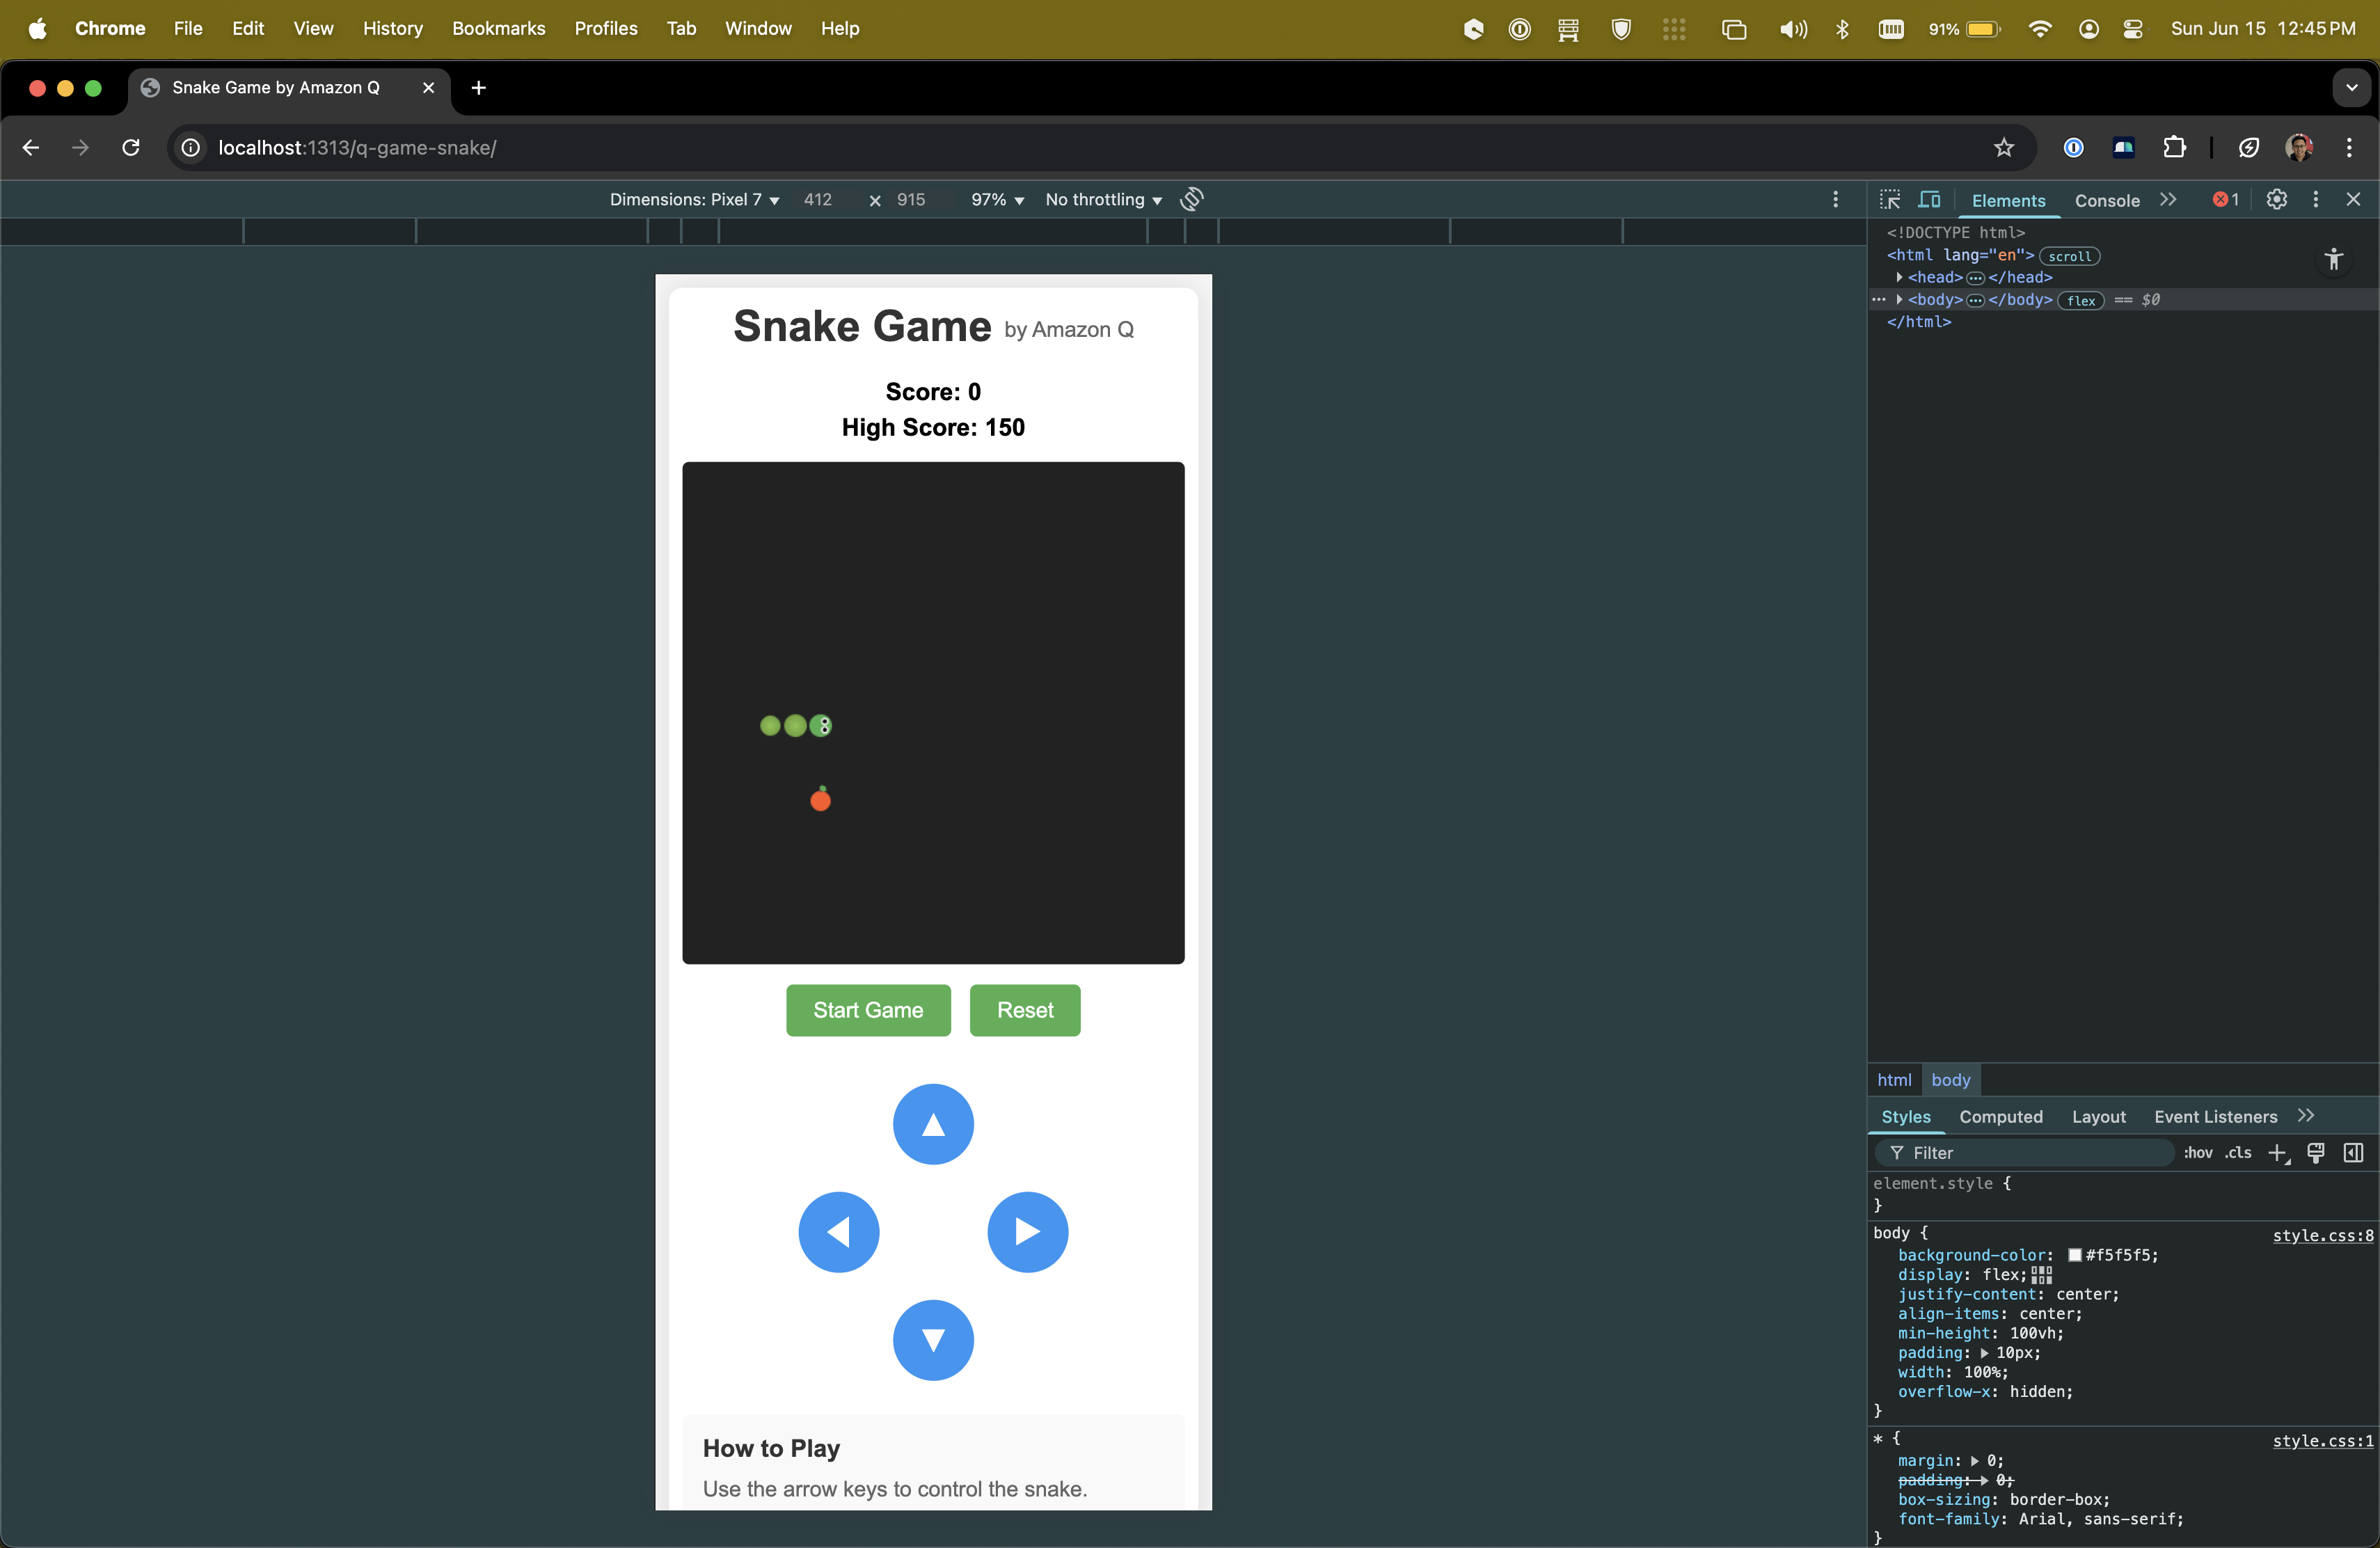Click the Start Game button

point(868,1010)
